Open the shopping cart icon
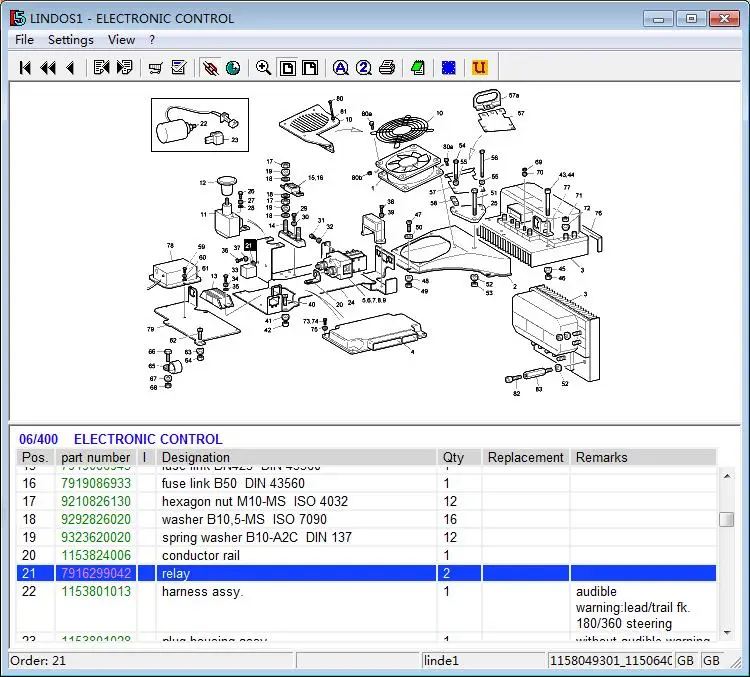 pyautogui.click(x=155, y=68)
